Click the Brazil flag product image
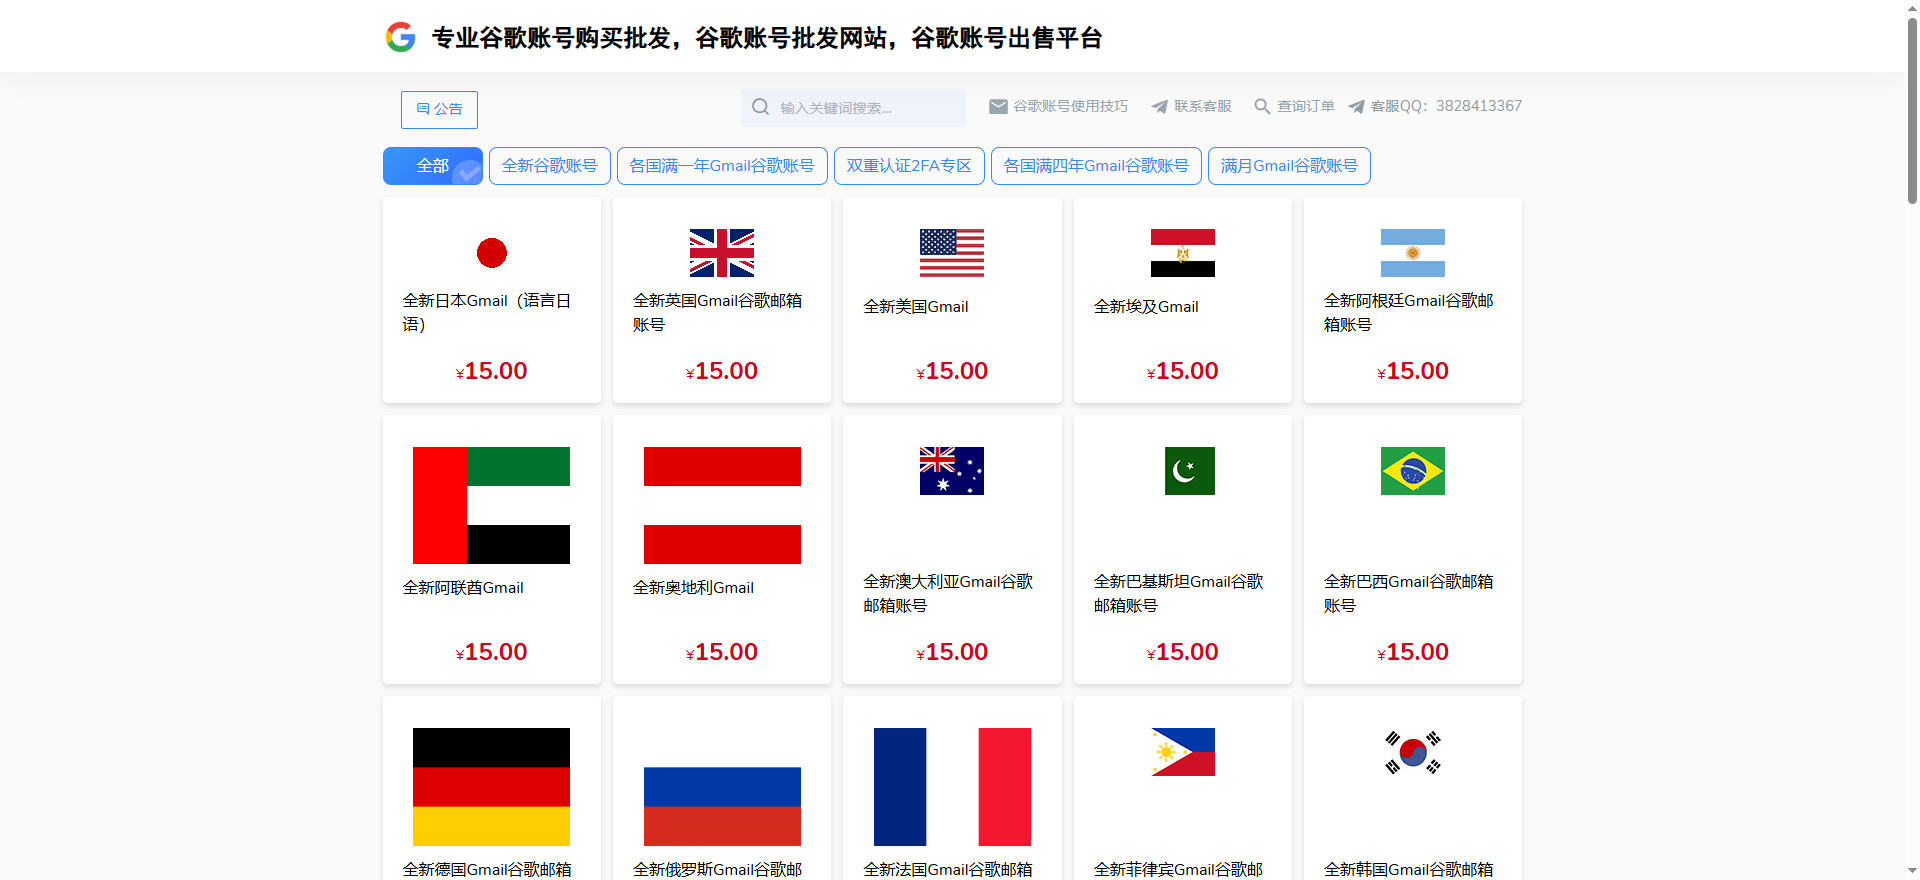Viewport: 1920px width, 880px height. click(x=1413, y=471)
